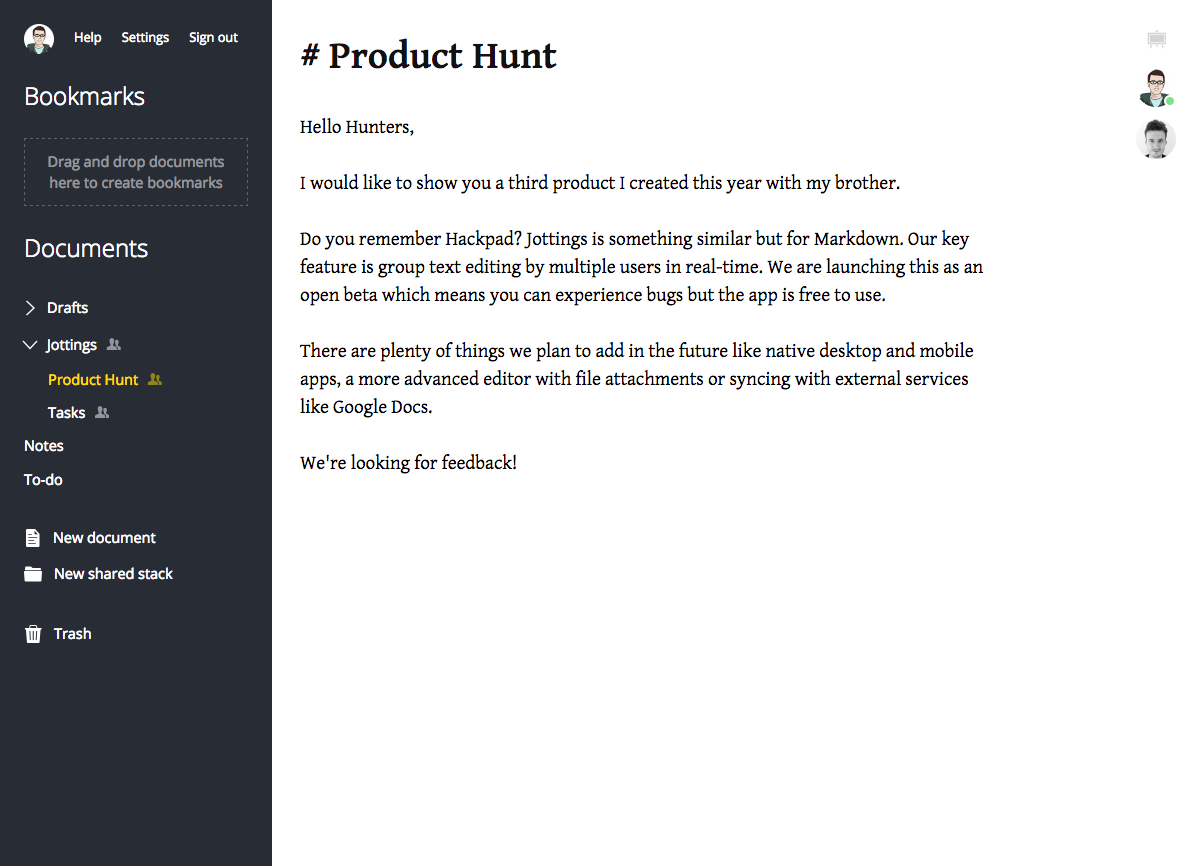Click the Trash bin icon
Screen dimensions: 1200x866
pos(33,634)
